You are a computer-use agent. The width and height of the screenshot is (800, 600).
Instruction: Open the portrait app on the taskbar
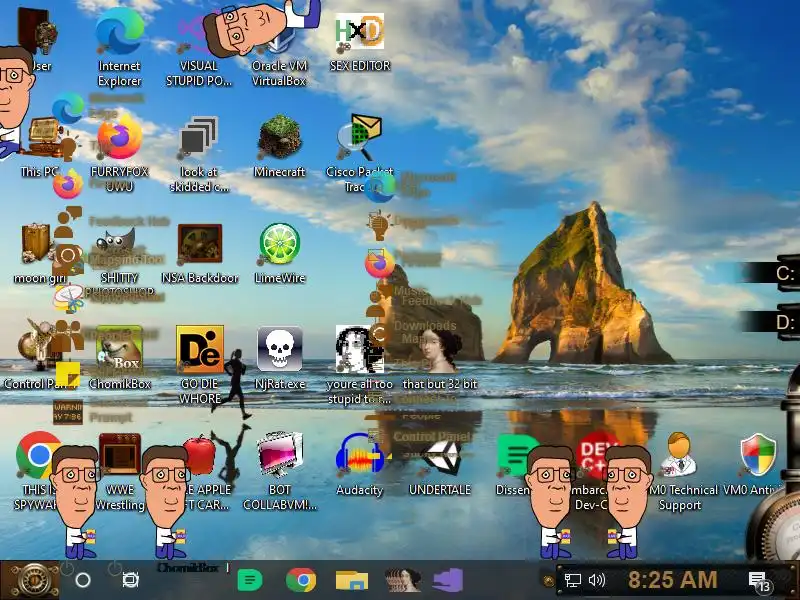click(x=403, y=580)
